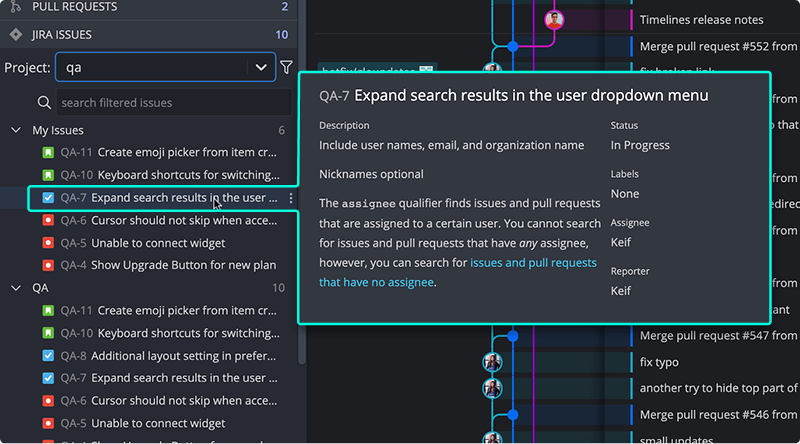Click the QA-8 task icon in QA group
Image resolution: width=800 pixels, height=444 pixels.
tap(48, 356)
